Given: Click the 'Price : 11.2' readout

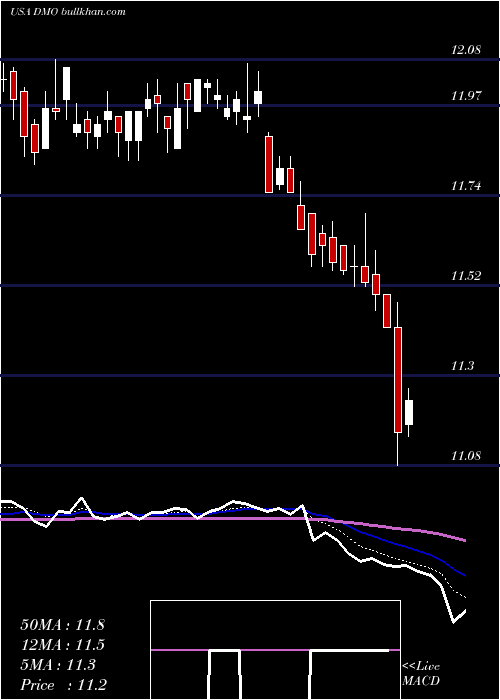Looking at the screenshot, I should click(x=63, y=685).
